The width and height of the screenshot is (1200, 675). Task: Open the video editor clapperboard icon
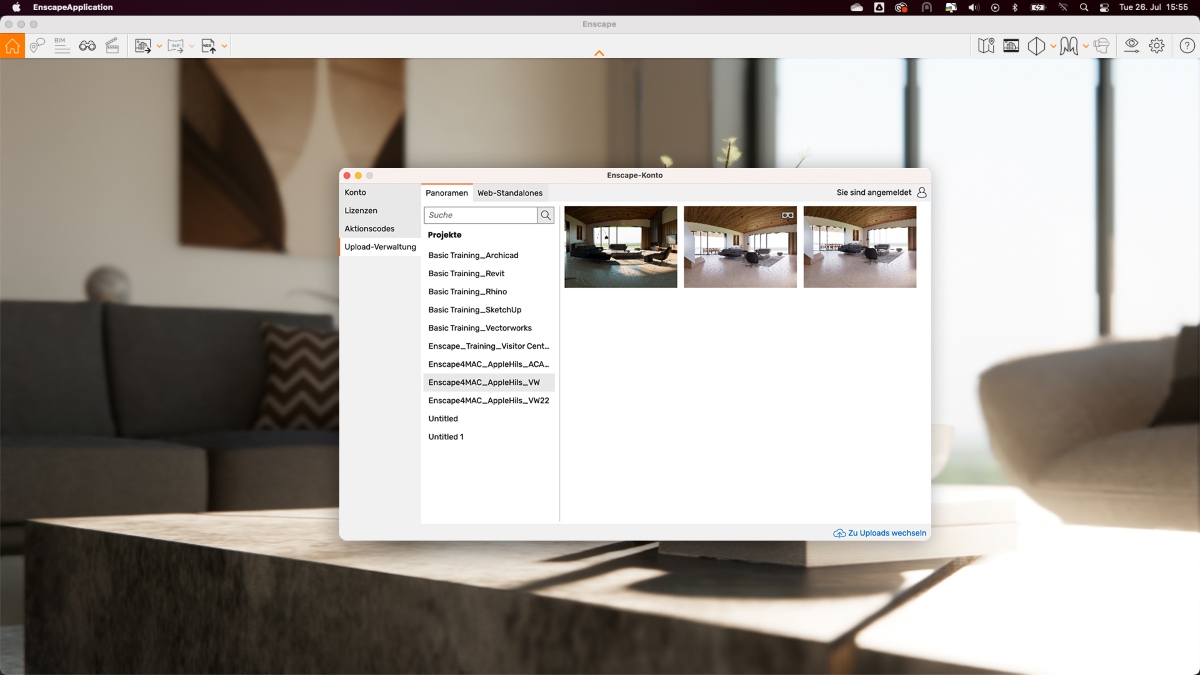(x=112, y=46)
